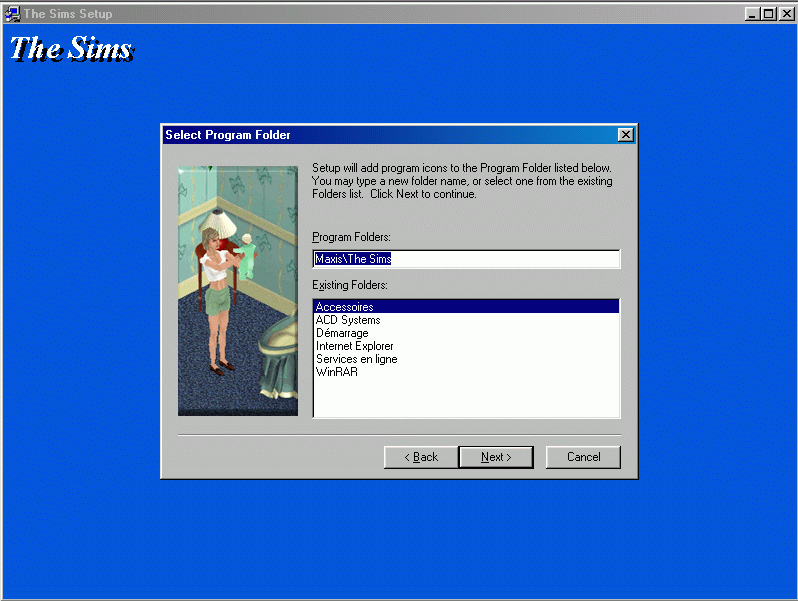Select ACD Systems folder in list
Viewport: 798px width, 601px height.
348,320
